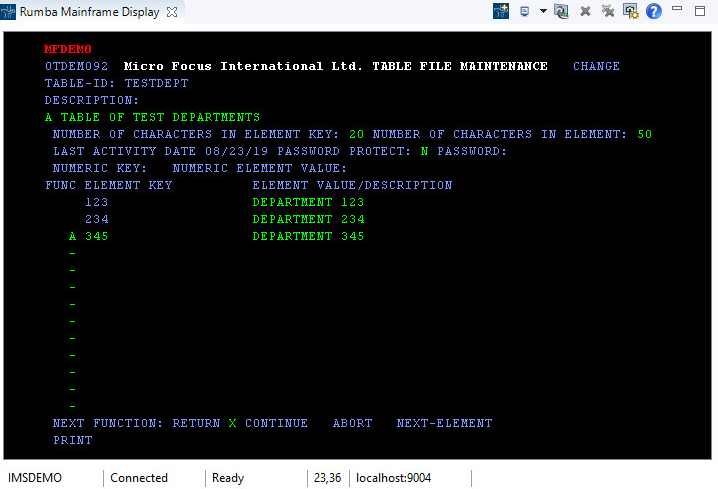Click the PASSWORD PROTECT field value N
The image size is (718, 489).
(x=424, y=151)
